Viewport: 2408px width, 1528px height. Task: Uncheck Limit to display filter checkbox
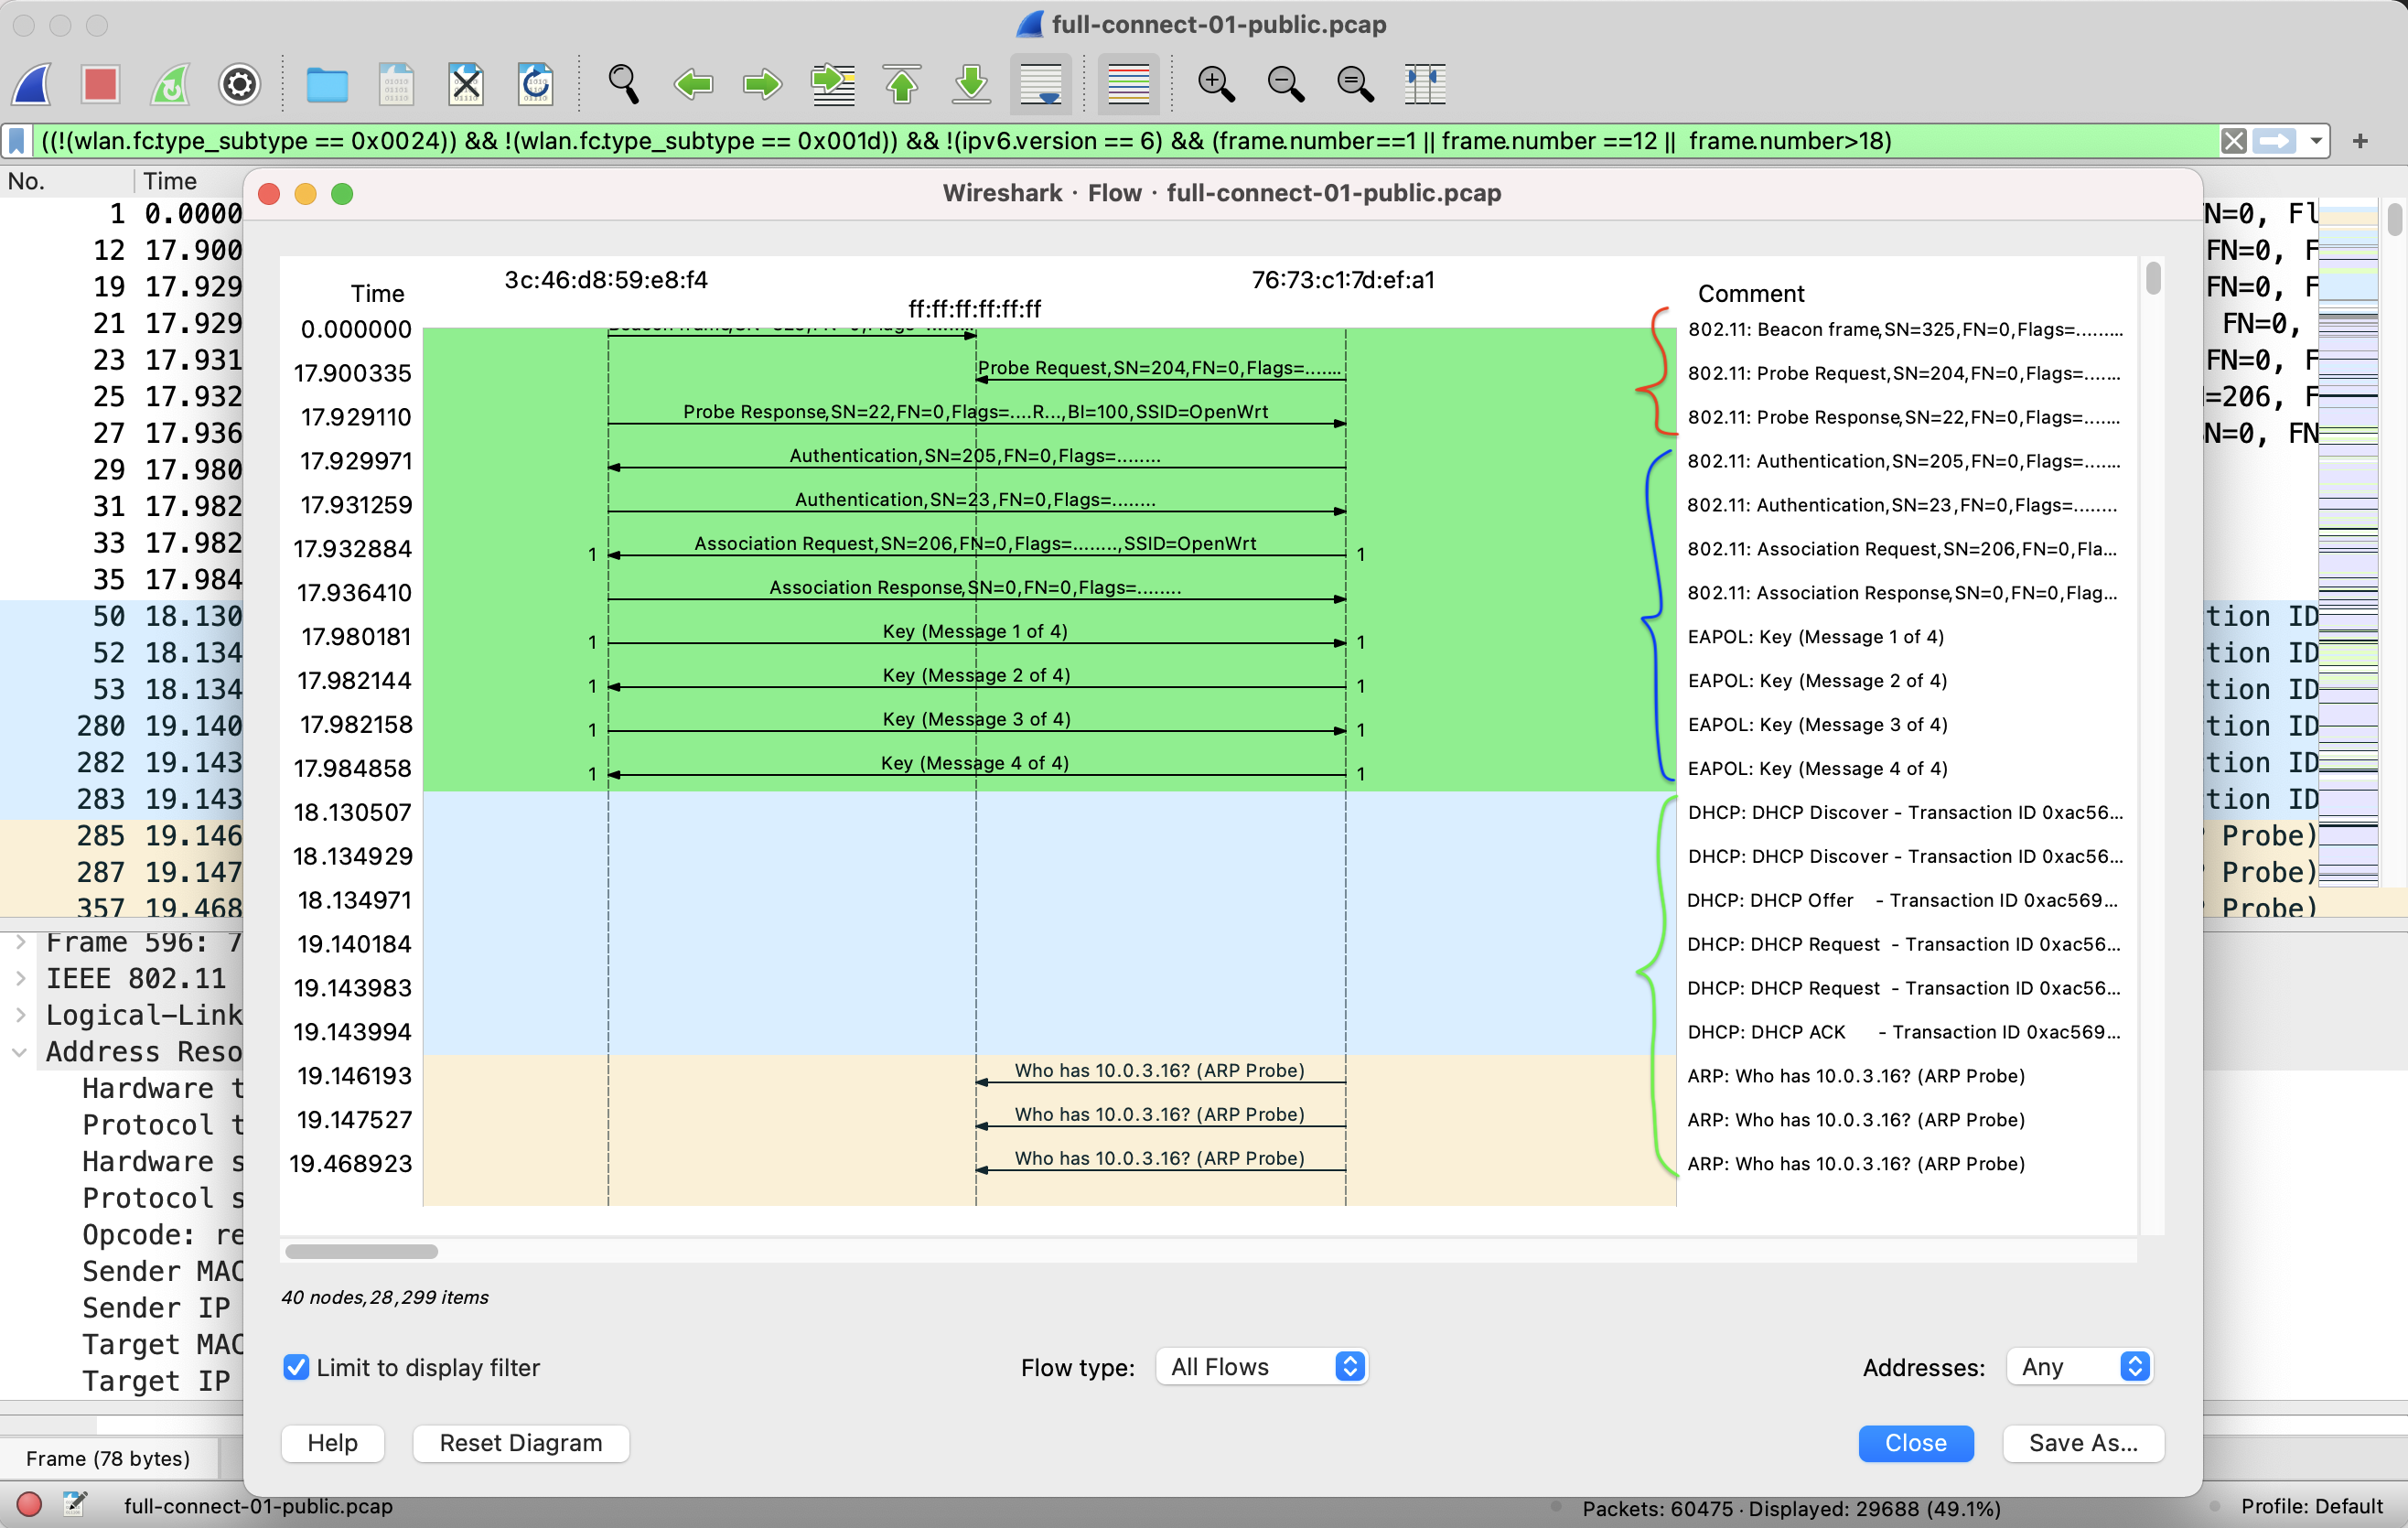tap(296, 1367)
